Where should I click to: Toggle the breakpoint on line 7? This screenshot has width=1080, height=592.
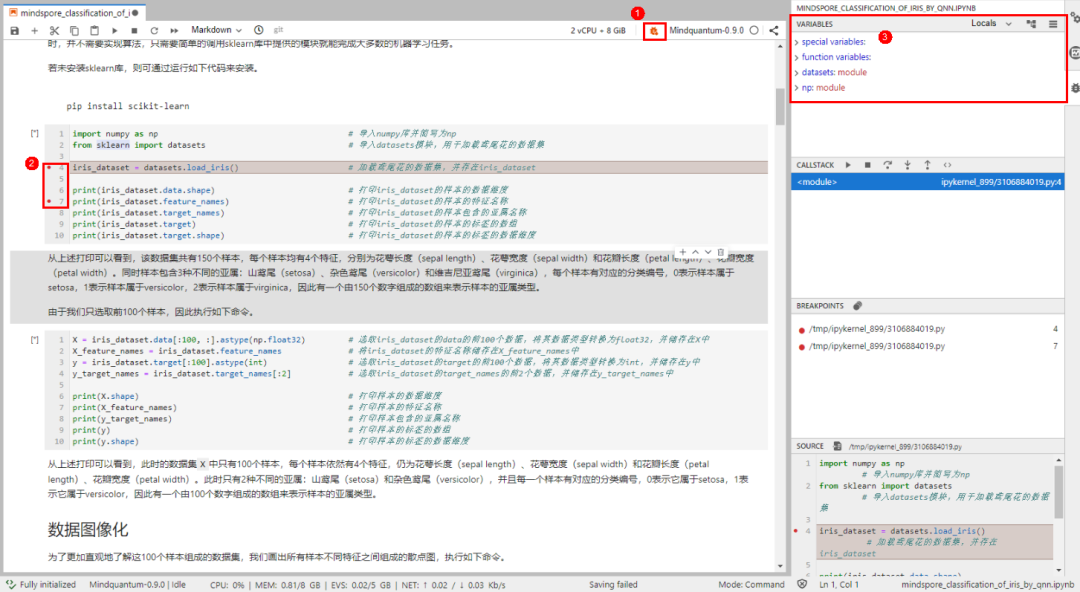48,202
